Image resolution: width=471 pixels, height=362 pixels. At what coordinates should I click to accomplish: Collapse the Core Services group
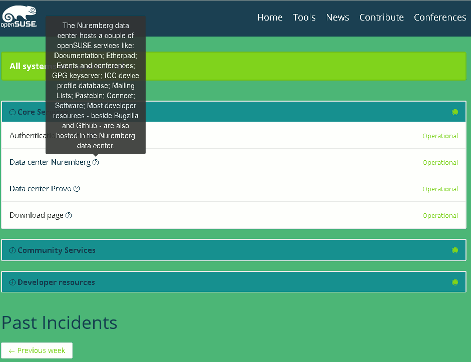tap(12, 112)
